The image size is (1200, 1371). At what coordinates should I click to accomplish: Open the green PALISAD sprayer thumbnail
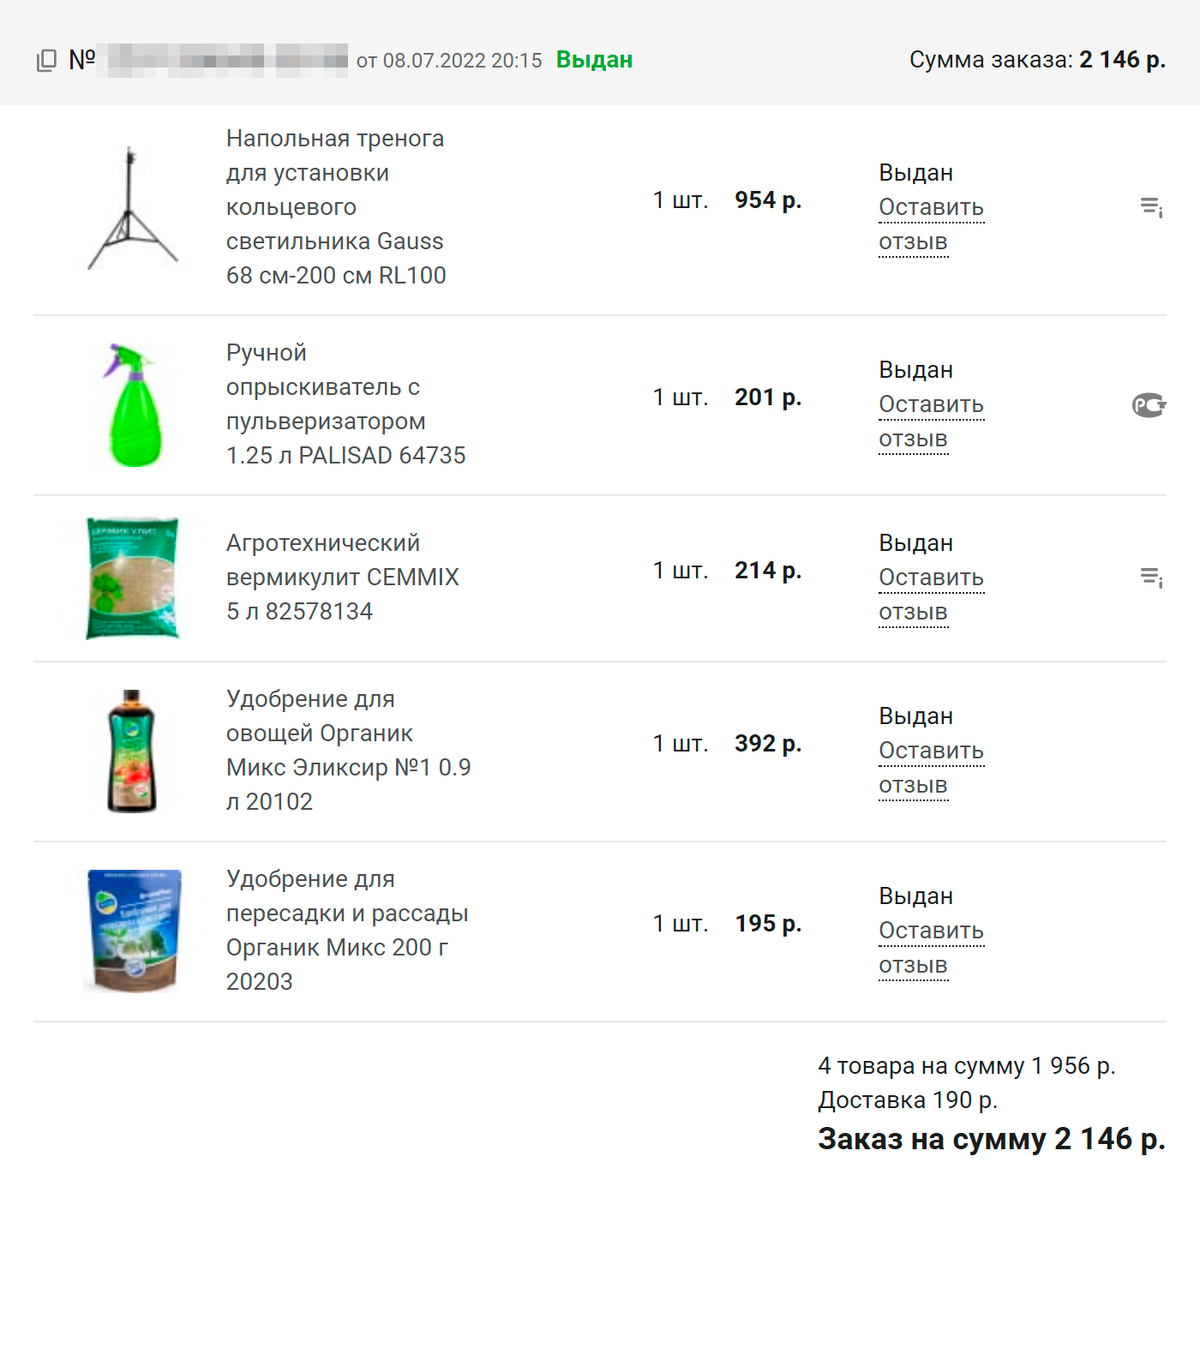point(133,405)
